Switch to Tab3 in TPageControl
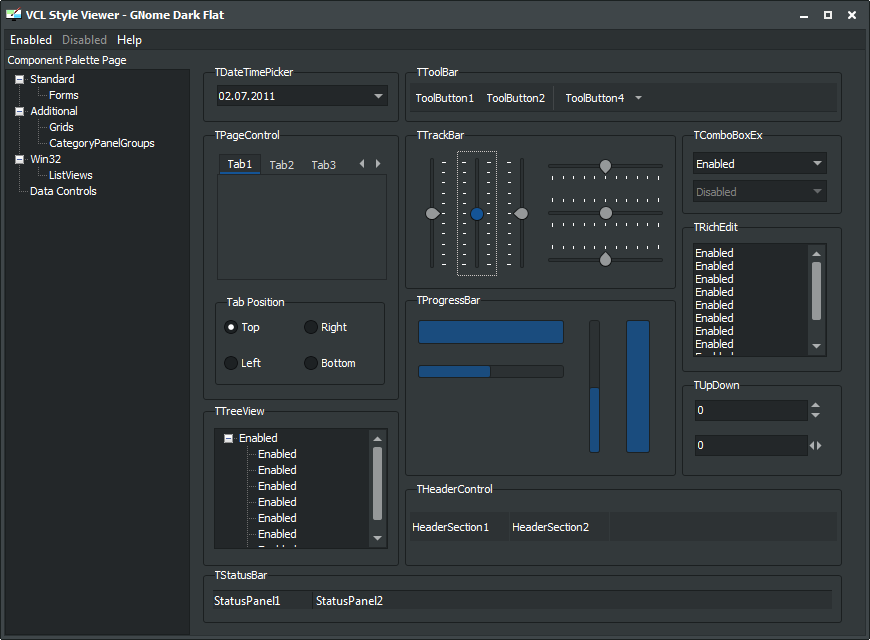This screenshot has width=870, height=640. 323,165
